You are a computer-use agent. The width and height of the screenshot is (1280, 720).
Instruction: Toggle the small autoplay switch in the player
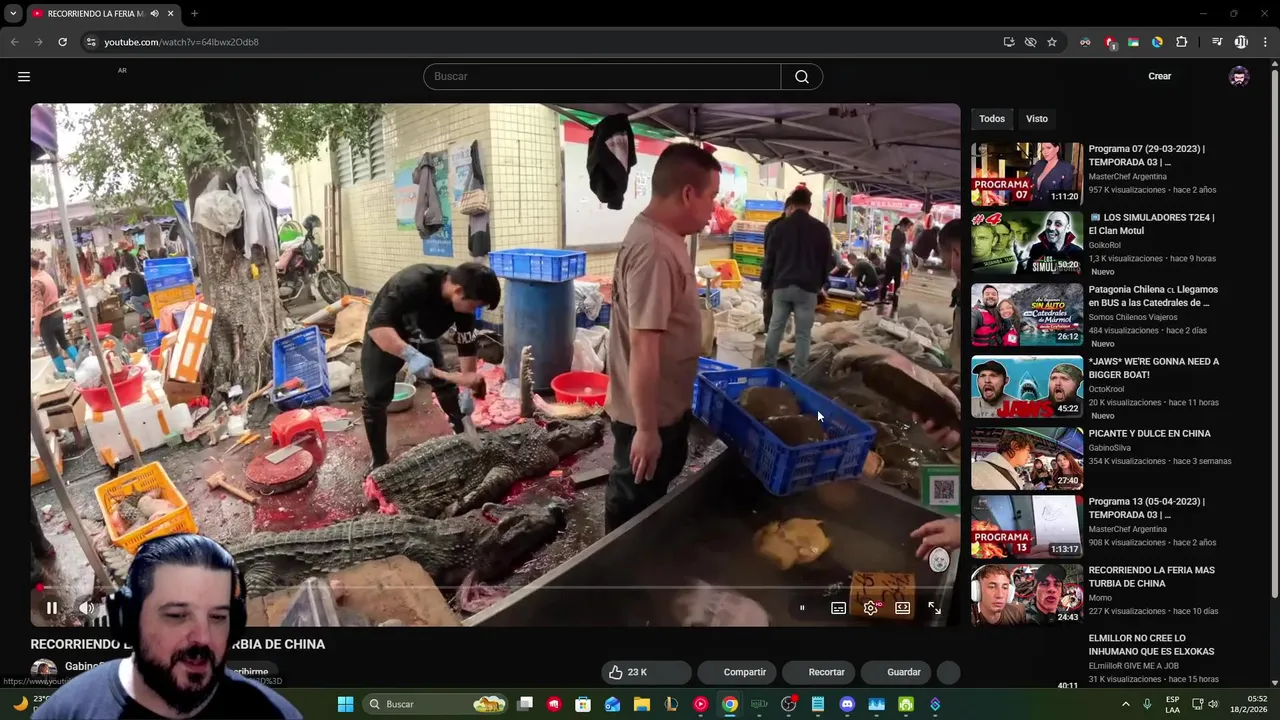[802, 607]
